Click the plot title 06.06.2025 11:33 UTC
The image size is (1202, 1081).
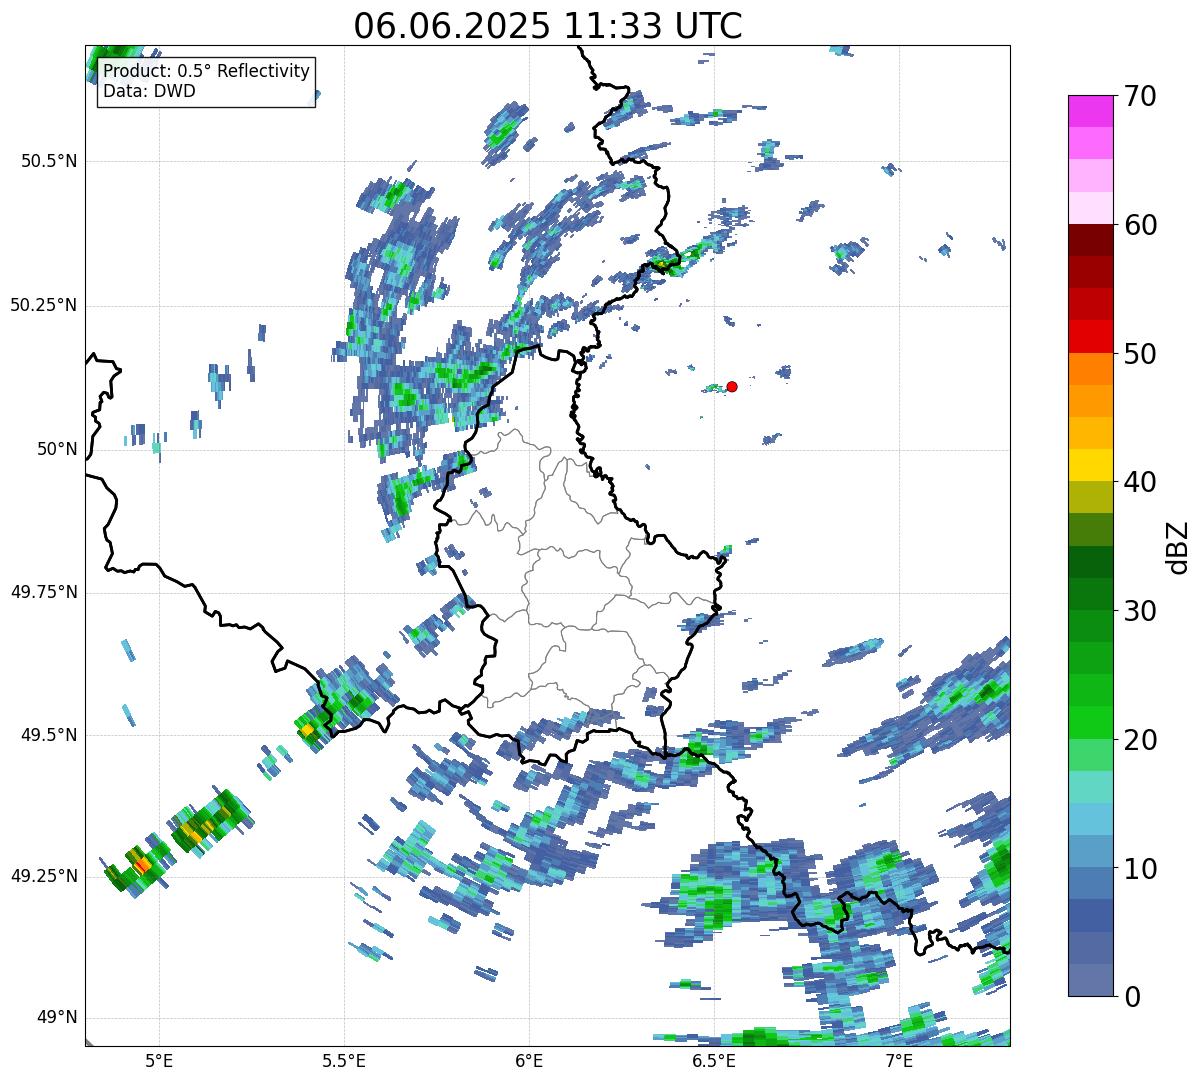[548, 26]
